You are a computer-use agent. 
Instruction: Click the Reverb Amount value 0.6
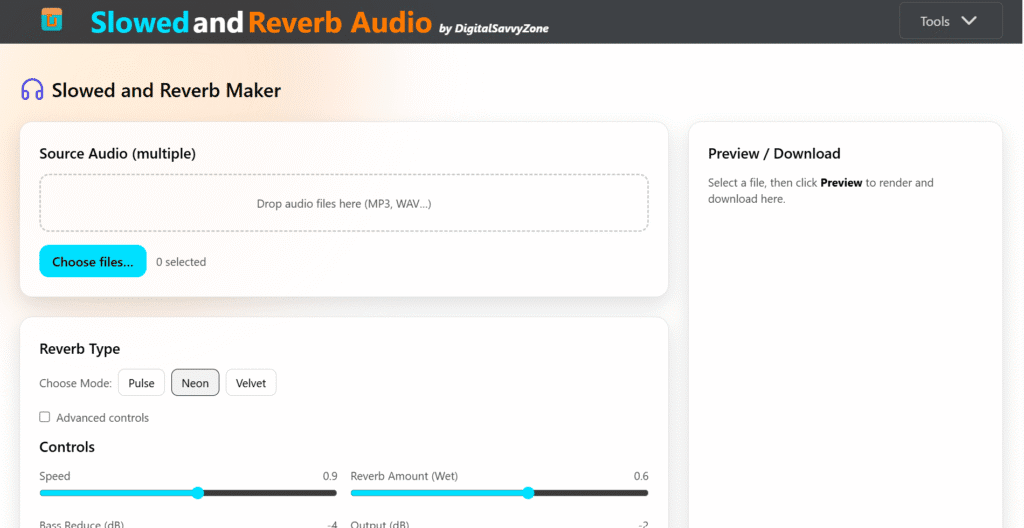(x=641, y=476)
